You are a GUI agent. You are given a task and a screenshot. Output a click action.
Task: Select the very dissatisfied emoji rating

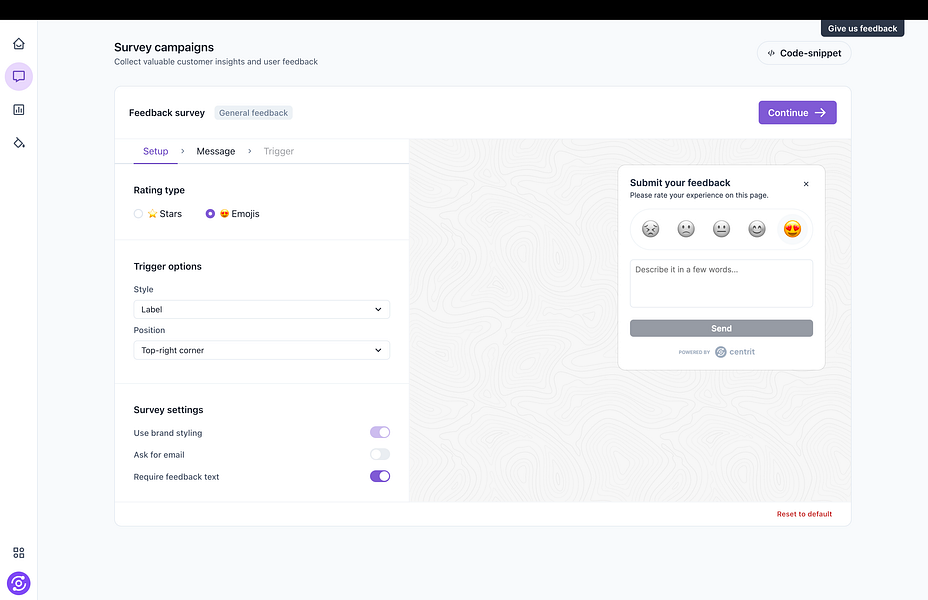650,229
